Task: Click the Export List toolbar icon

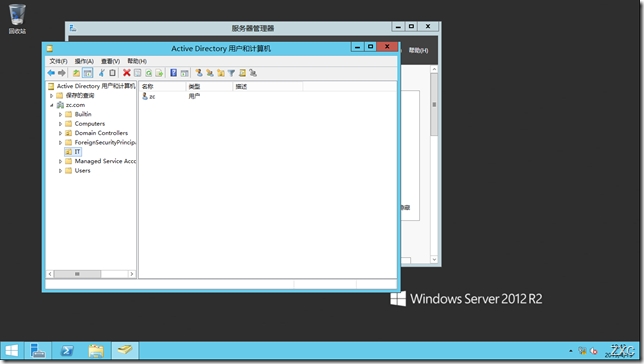Action: [x=159, y=73]
